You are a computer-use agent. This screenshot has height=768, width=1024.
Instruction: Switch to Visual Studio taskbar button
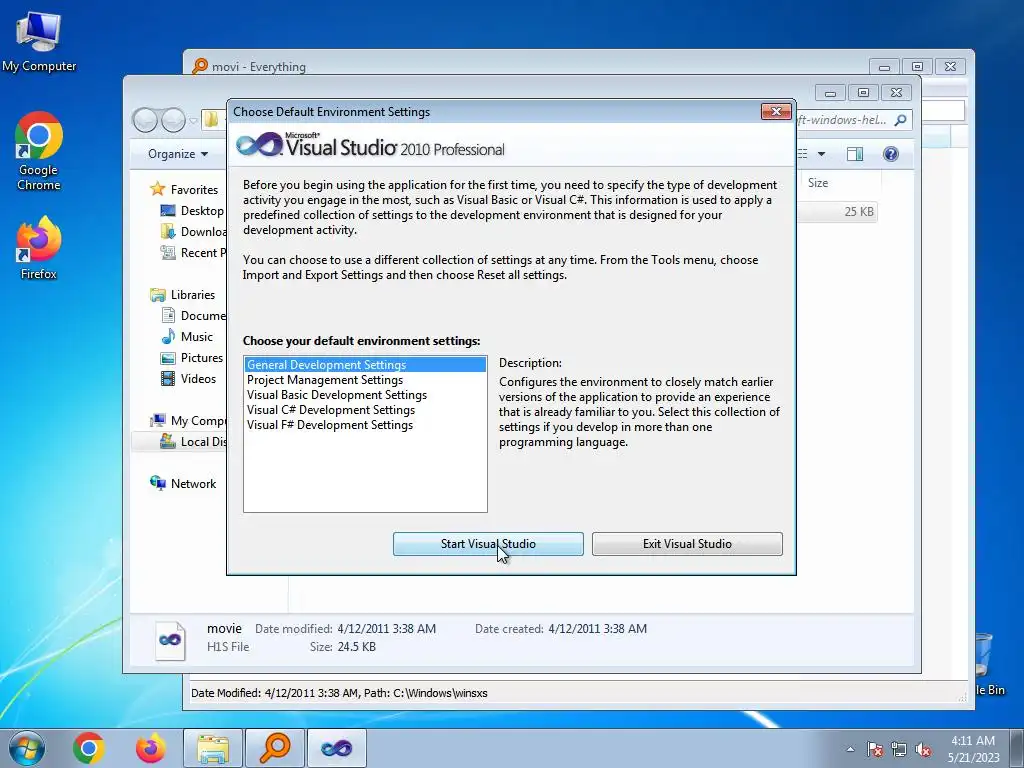pos(337,748)
